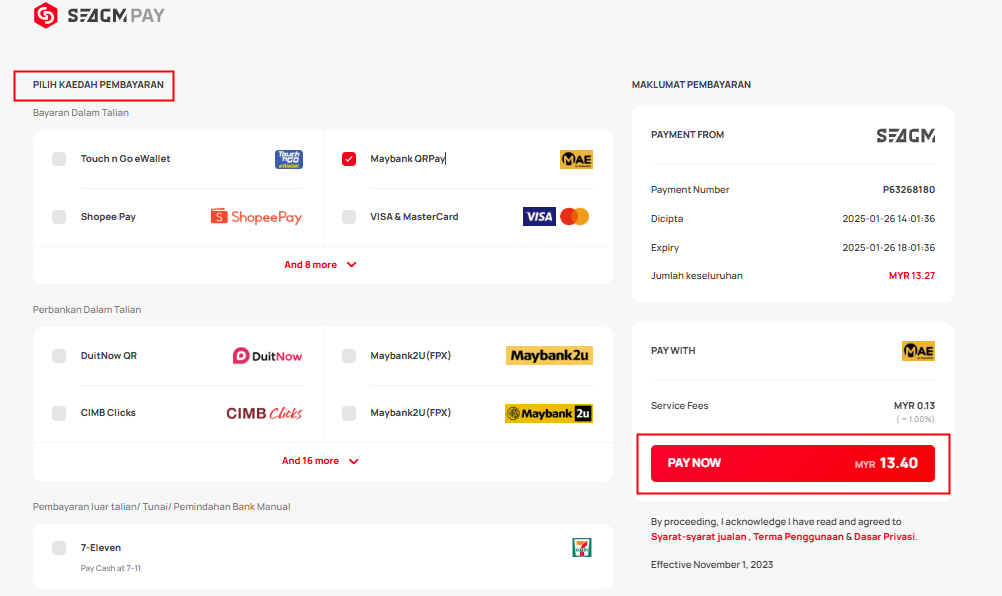Click the Effective November 1, 2023 text
Viewport: 1002px width, 596px height.
tap(712, 565)
